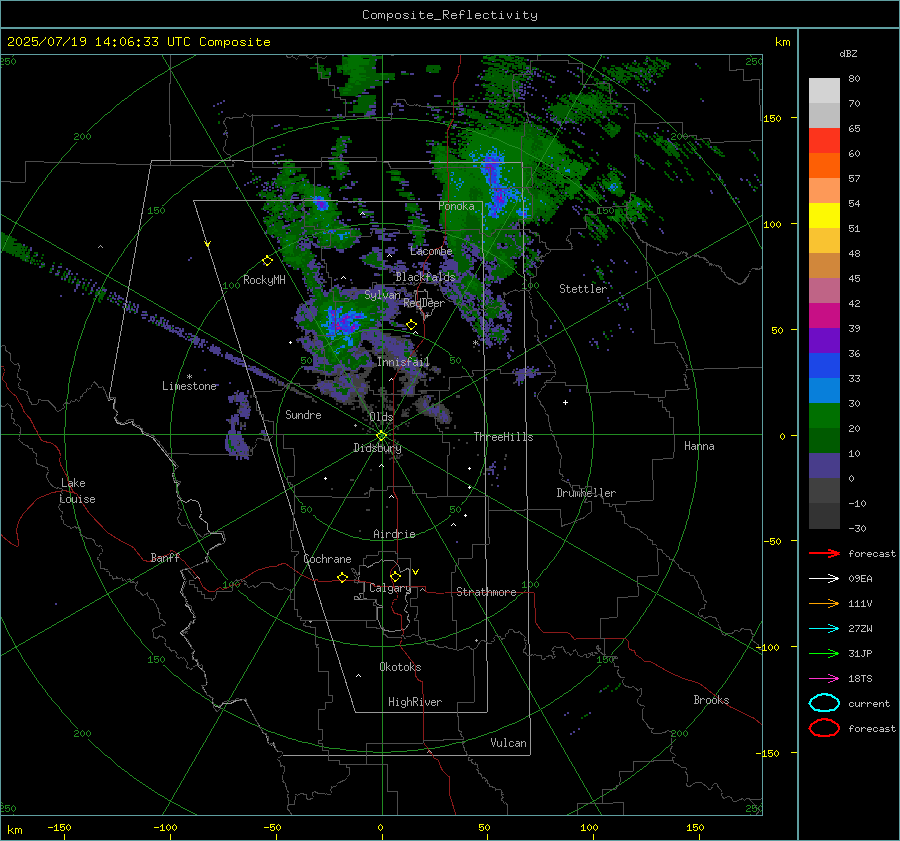This screenshot has width=900, height=841.
Task: Click the yellow diamond marker near RockyMH
Action: click(267, 261)
